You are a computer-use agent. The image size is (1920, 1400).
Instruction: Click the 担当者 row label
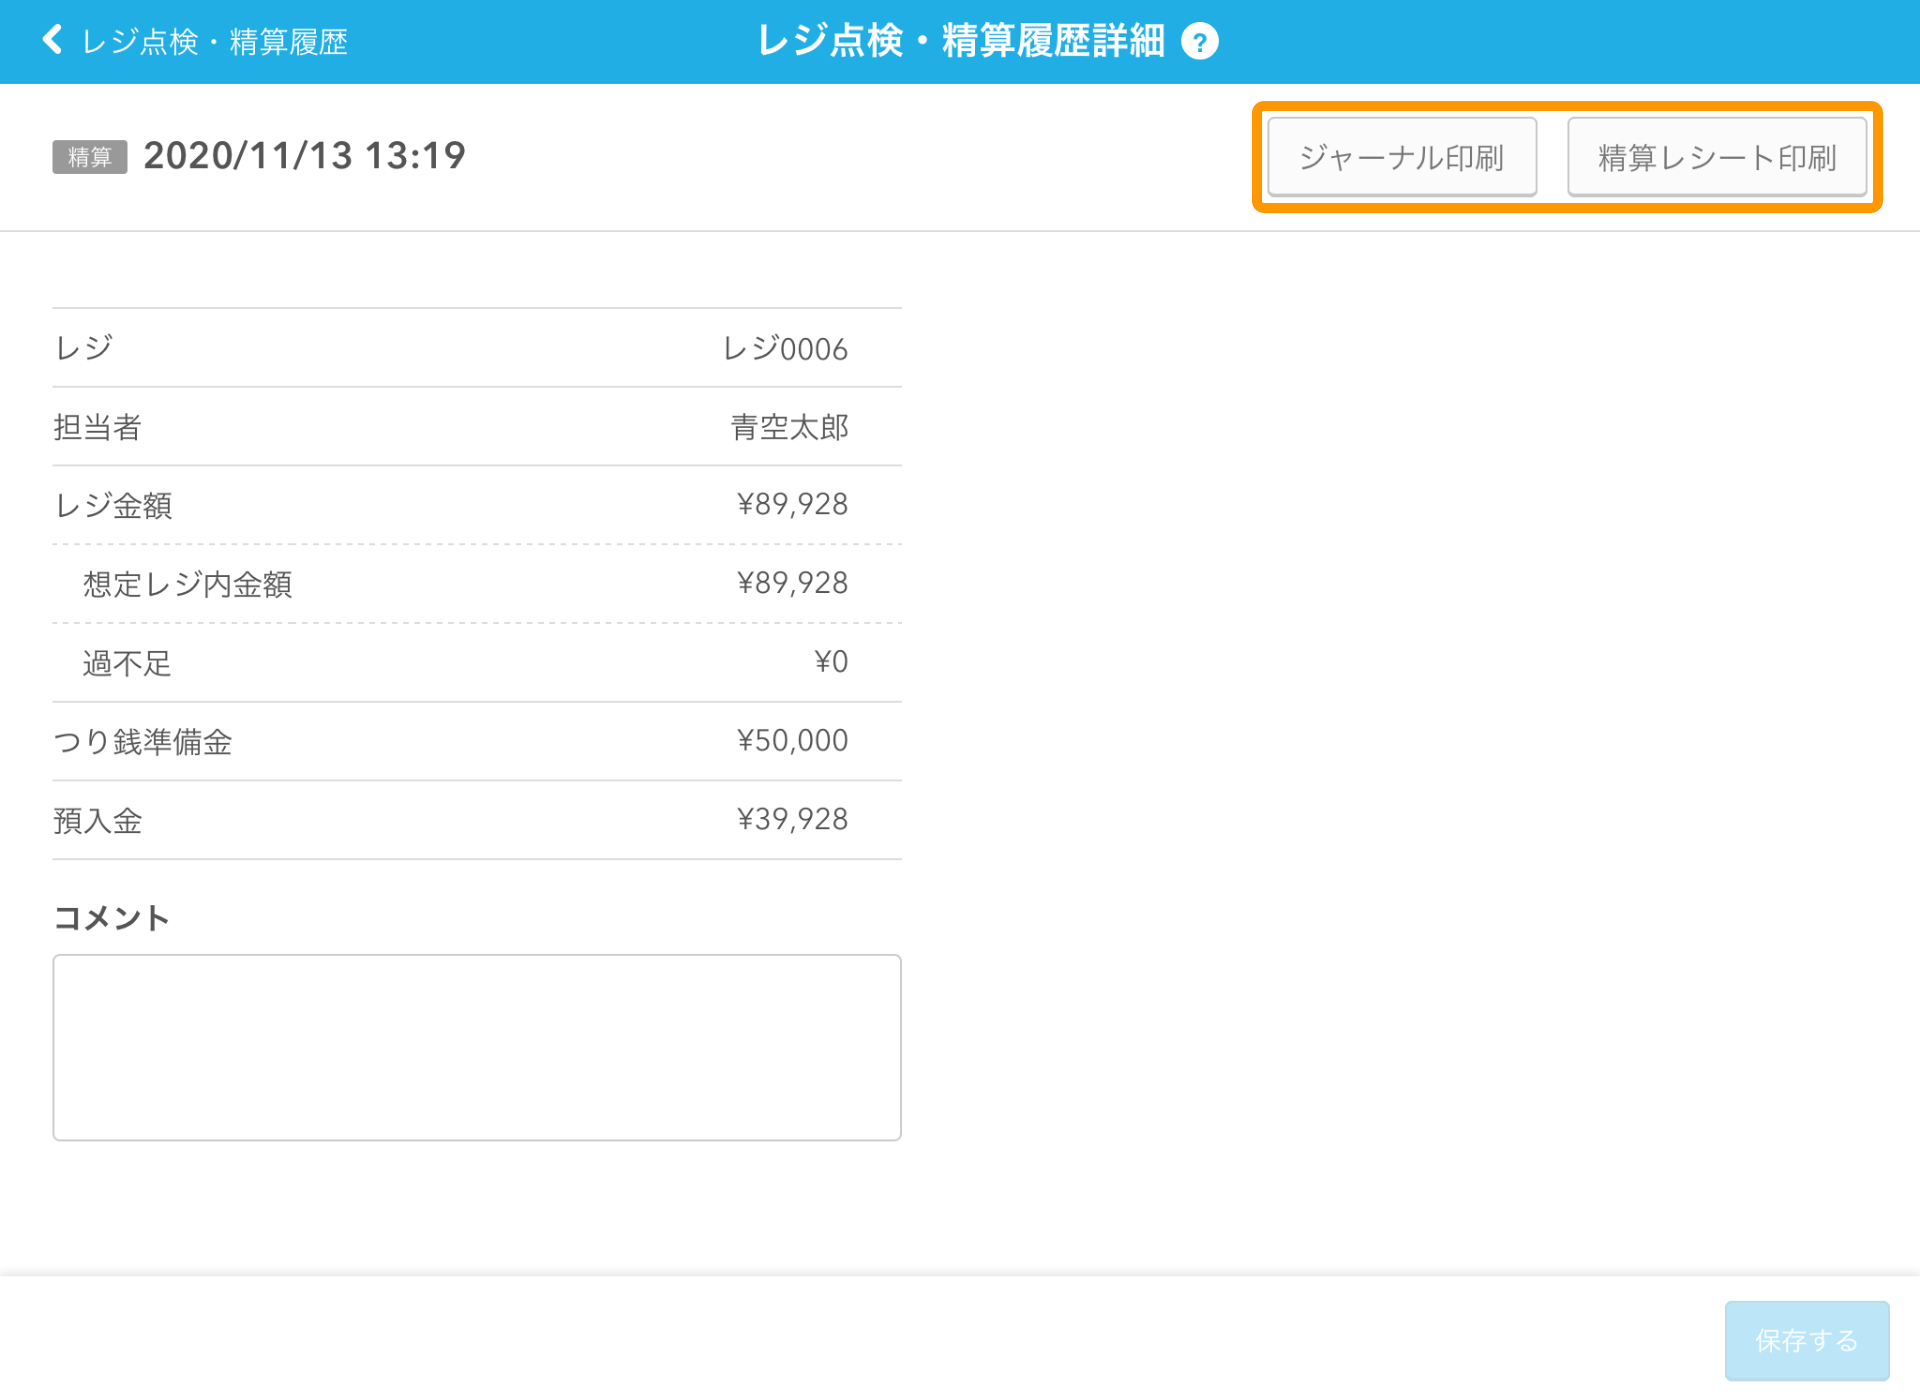(x=97, y=427)
